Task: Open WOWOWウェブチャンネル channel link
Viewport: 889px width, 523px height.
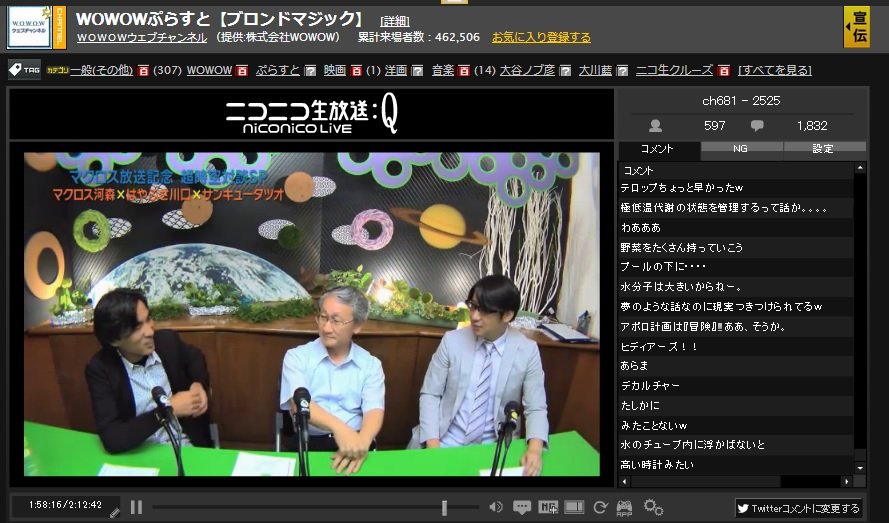Action: point(142,37)
